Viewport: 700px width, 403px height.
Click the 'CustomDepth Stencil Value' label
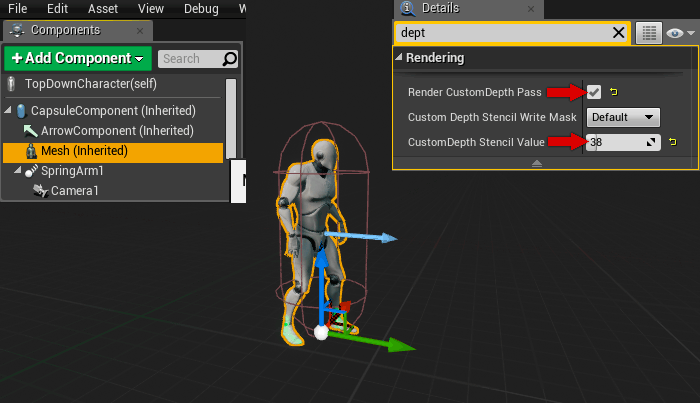[x=476, y=142]
